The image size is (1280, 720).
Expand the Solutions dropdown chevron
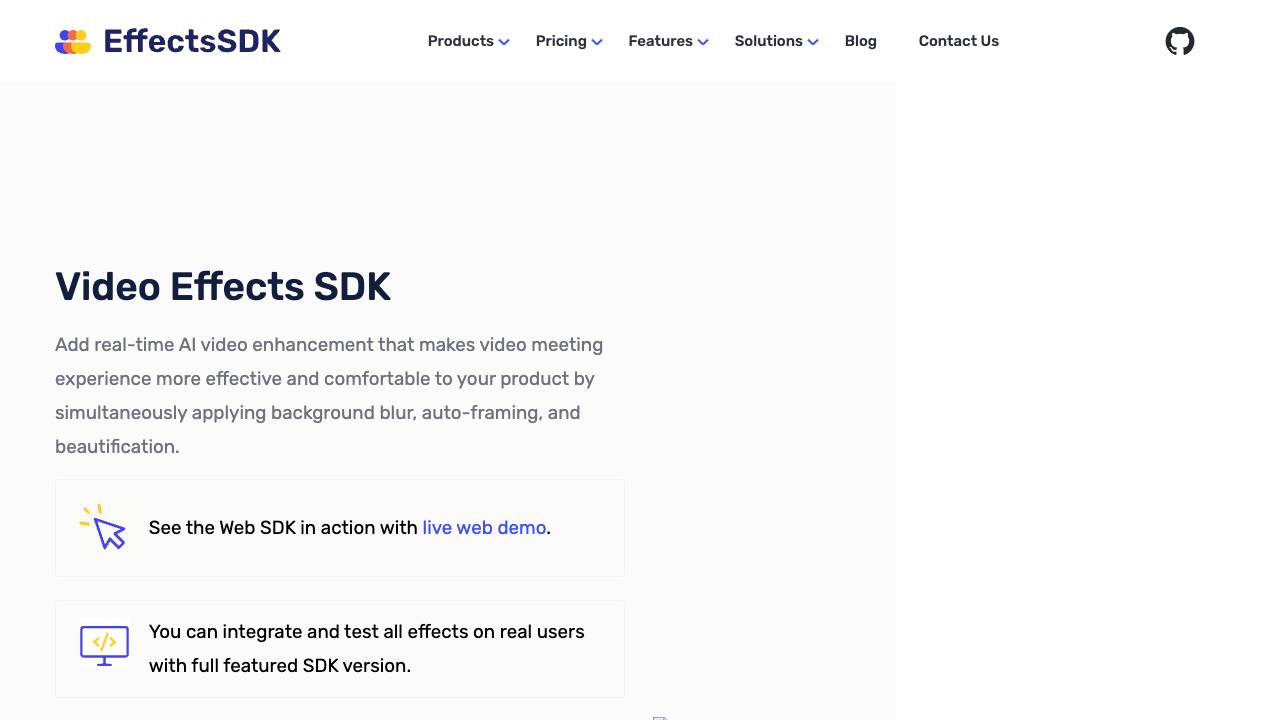coord(813,42)
